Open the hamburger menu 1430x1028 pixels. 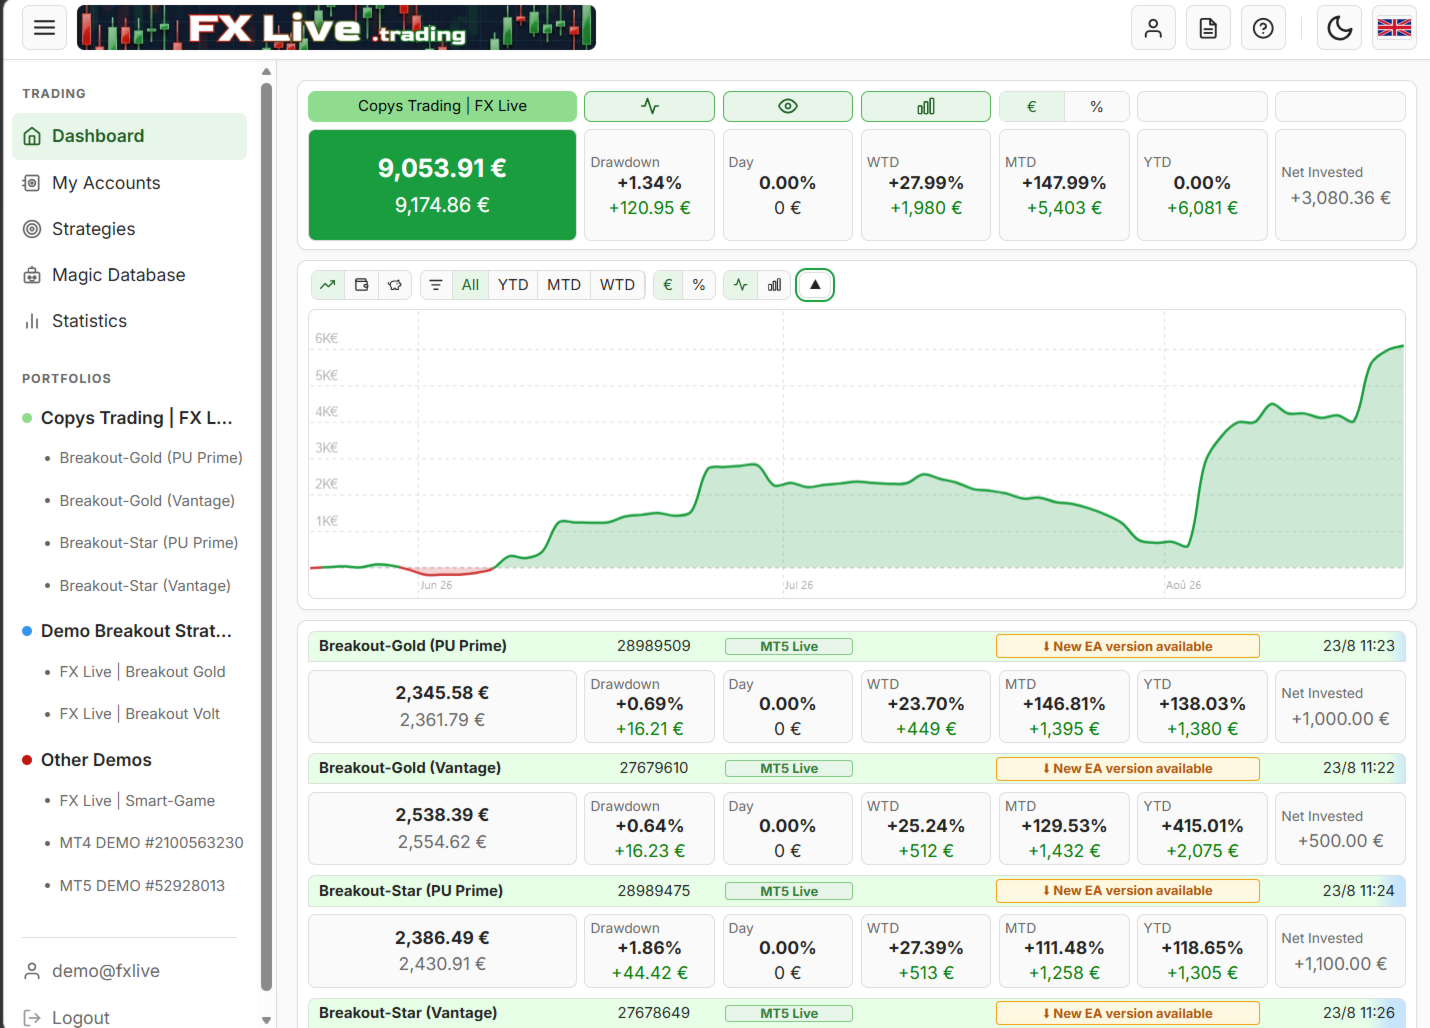44,27
